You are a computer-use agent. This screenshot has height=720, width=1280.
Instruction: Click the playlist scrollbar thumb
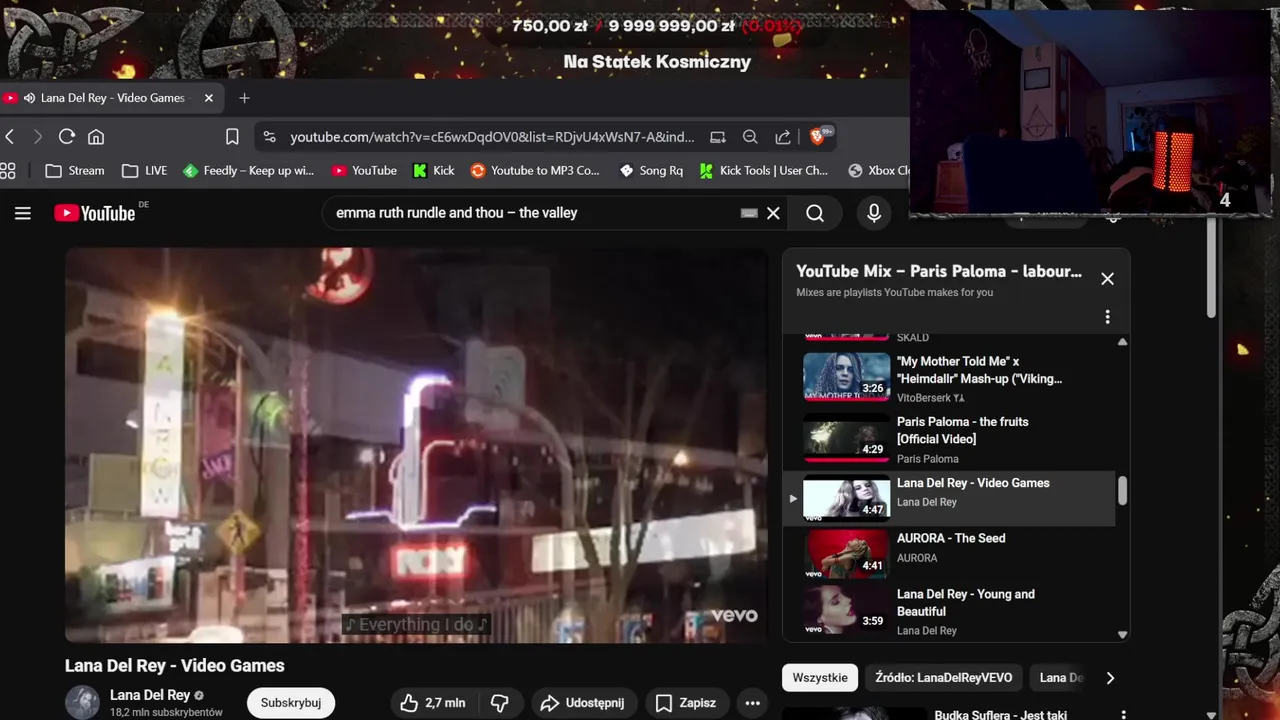coord(1122,490)
